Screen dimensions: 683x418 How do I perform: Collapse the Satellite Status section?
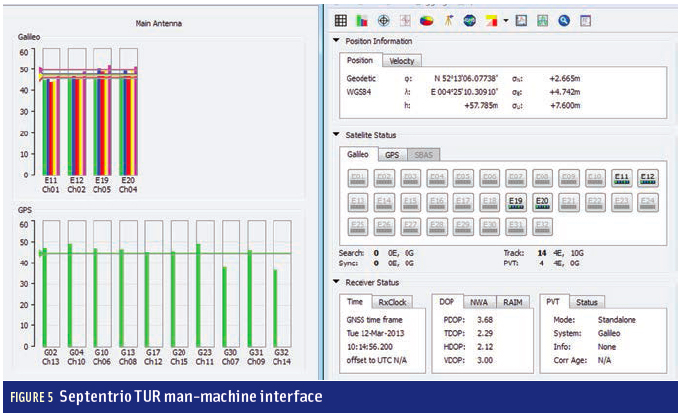(336, 135)
